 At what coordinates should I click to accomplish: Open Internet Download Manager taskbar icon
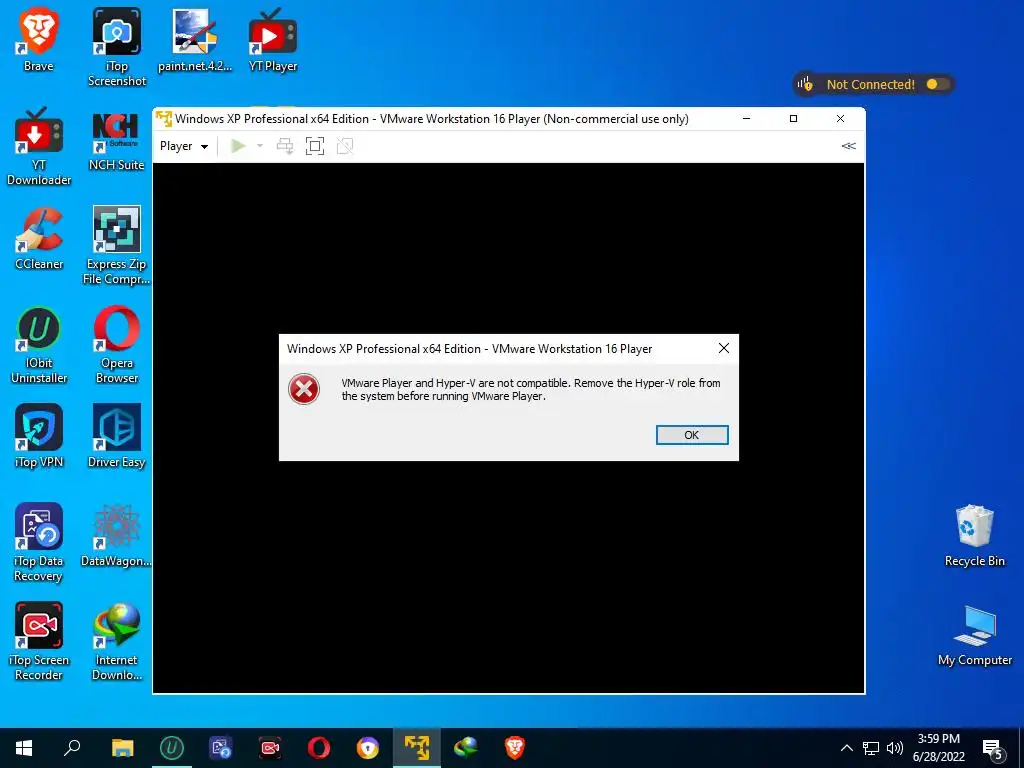click(x=466, y=748)
